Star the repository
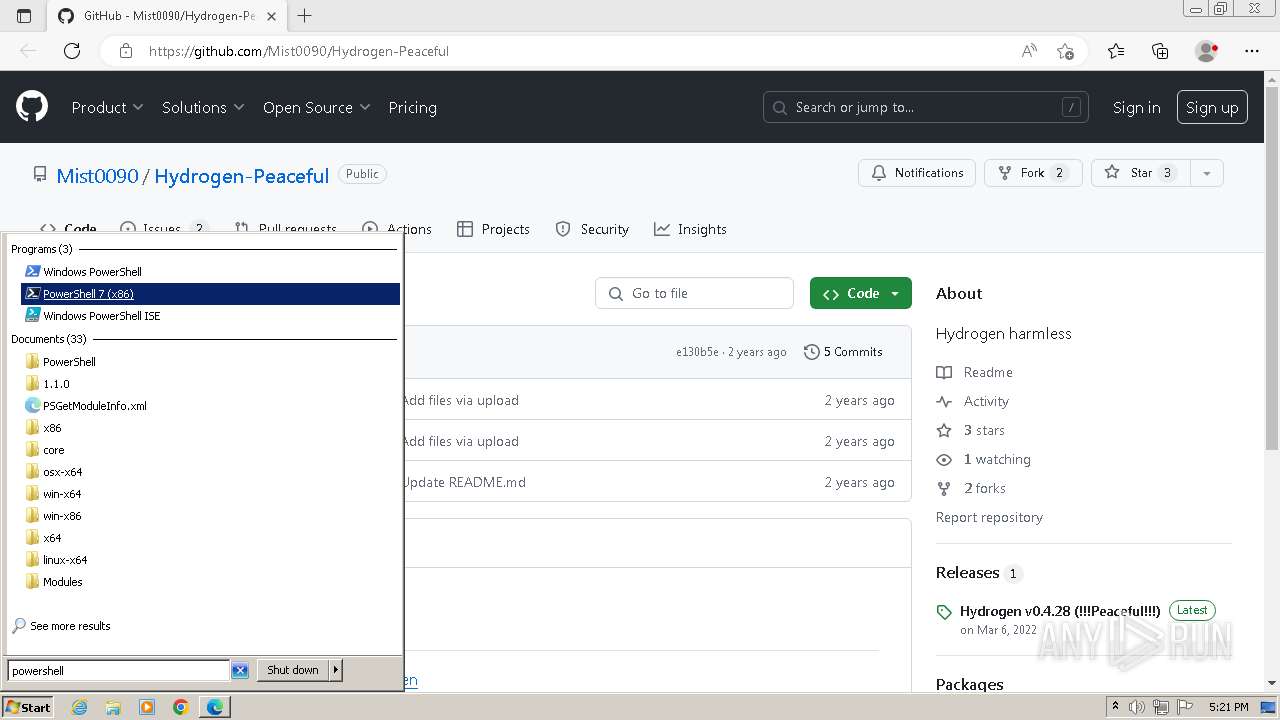Viewport: 1280px width, 720px height. click(1141, 173)
